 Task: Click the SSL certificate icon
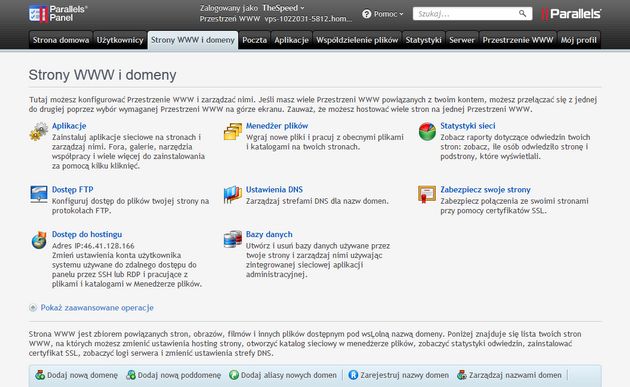coord(427,195)
